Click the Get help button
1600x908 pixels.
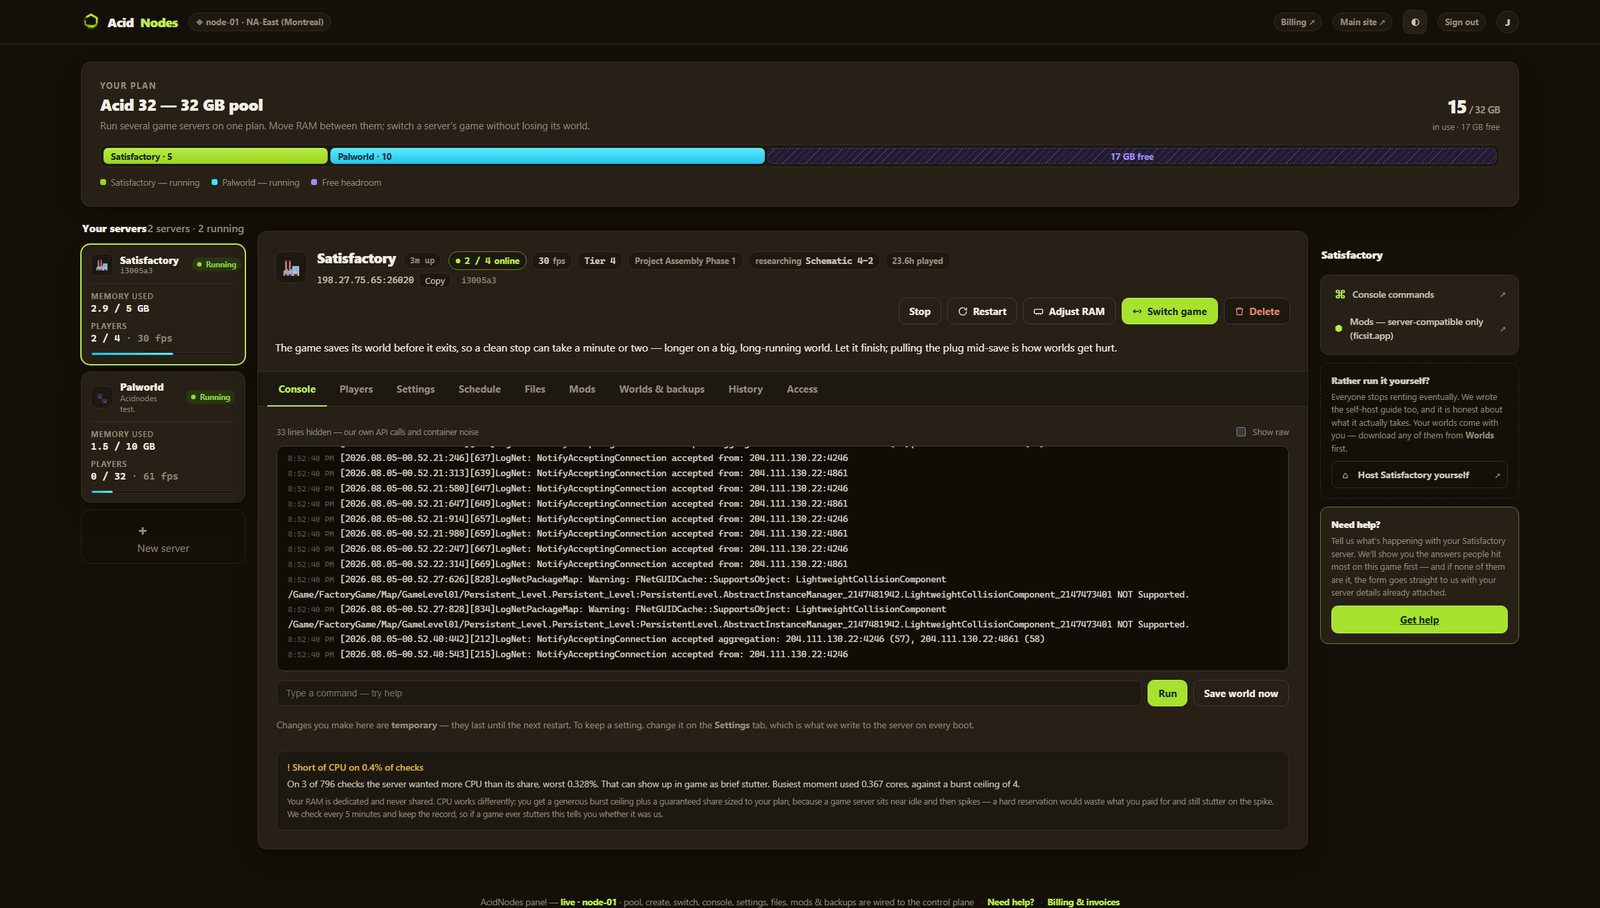[1419, 620]
